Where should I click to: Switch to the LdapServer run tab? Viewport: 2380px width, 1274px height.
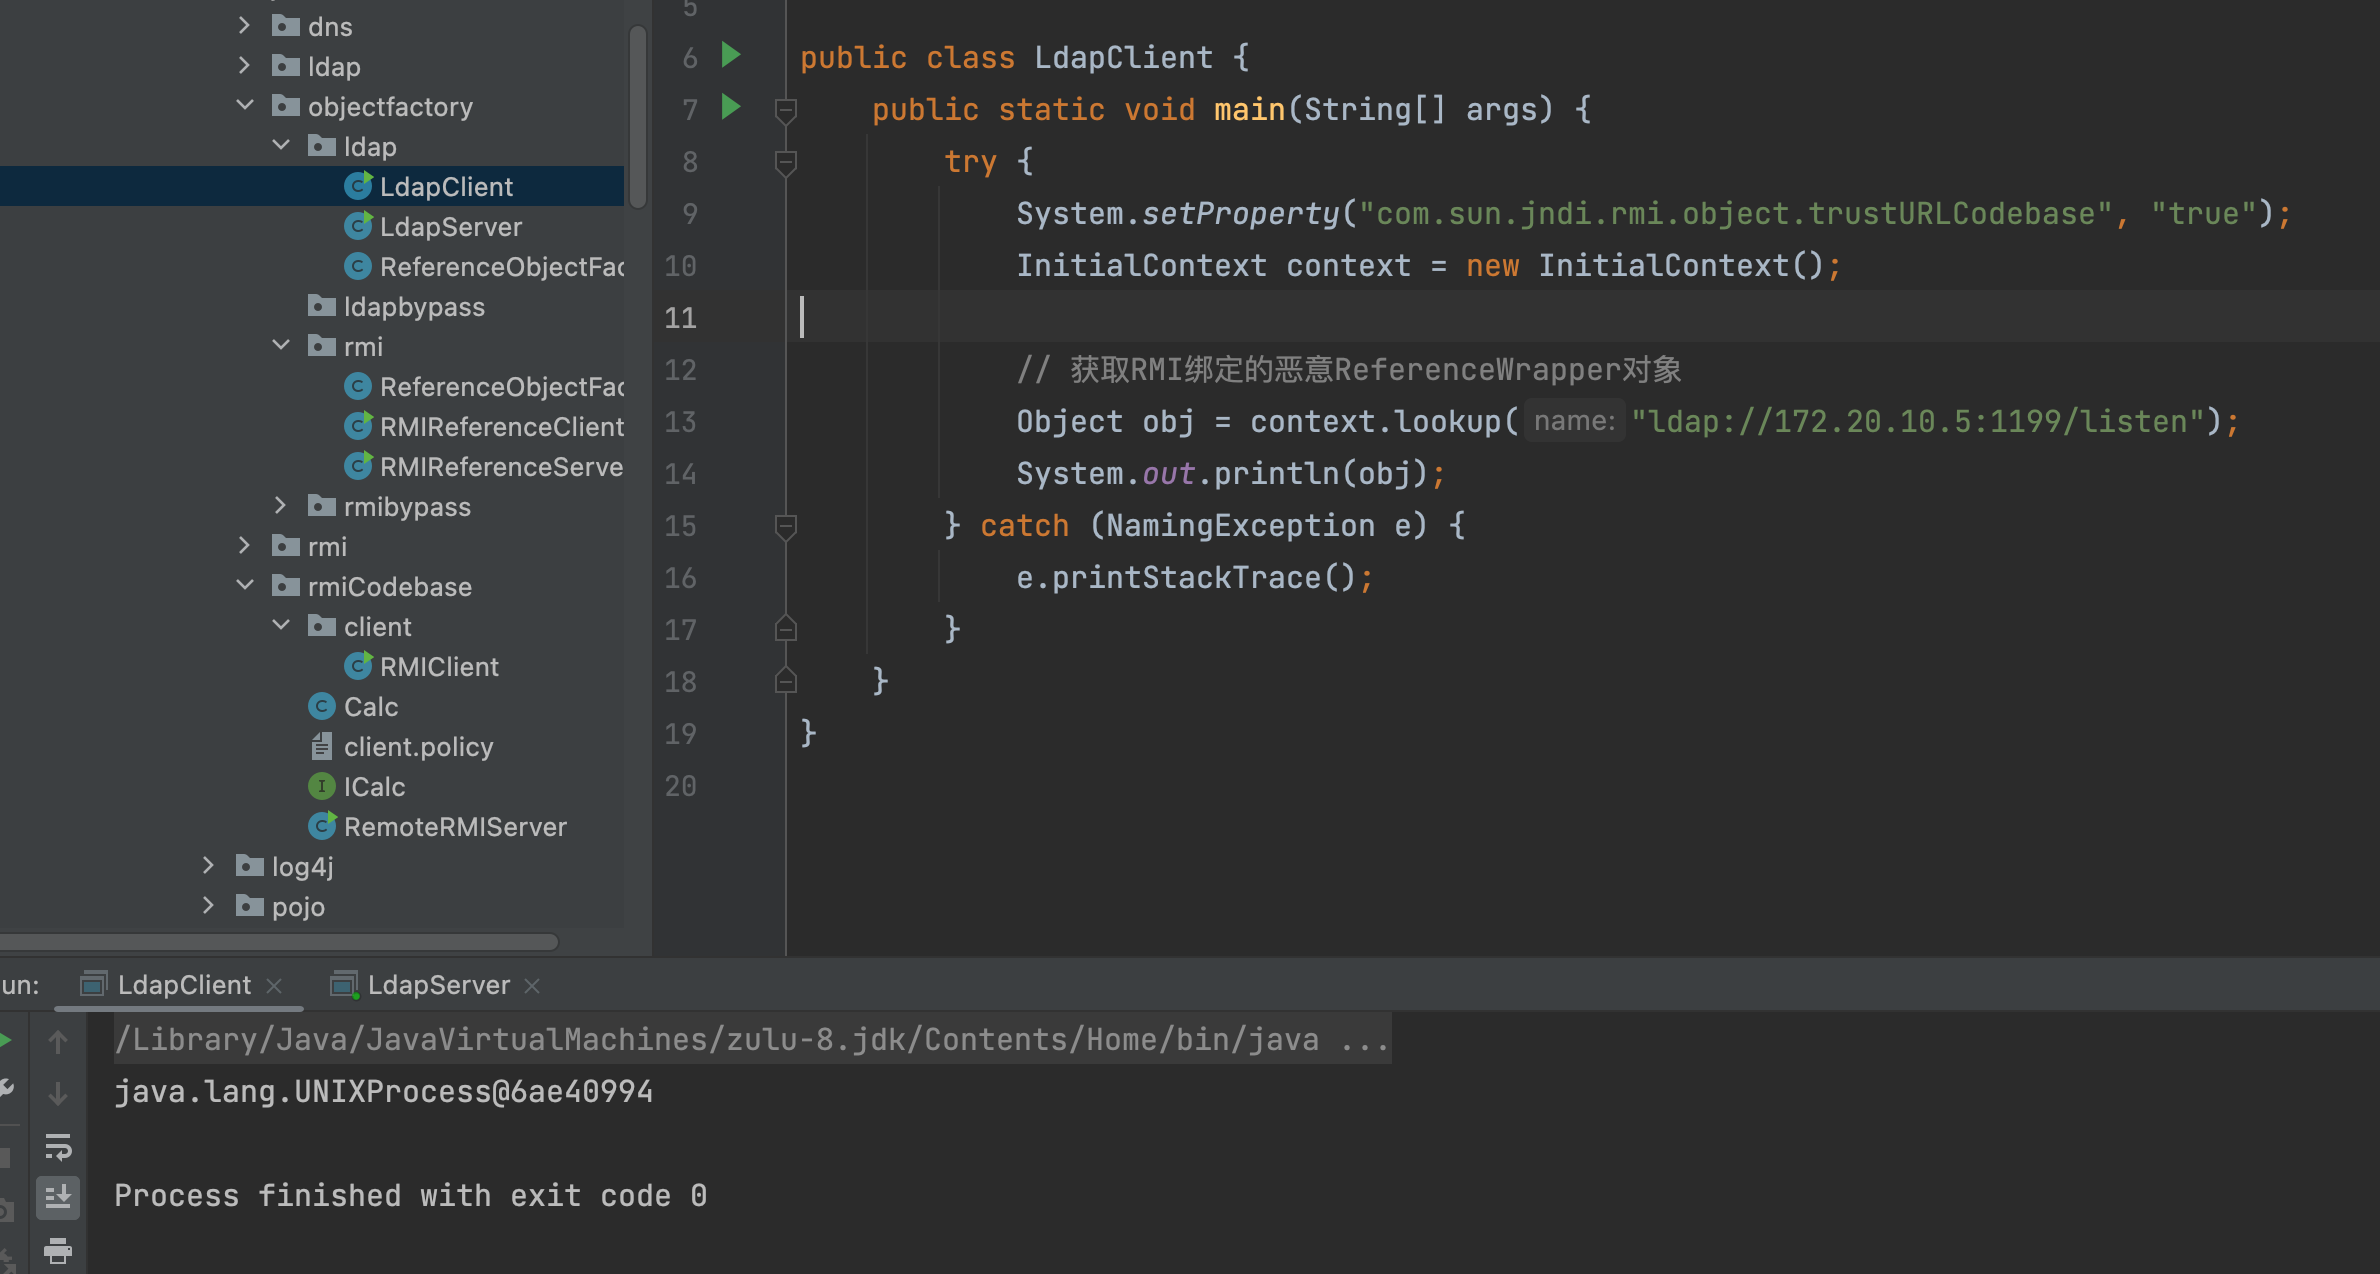(438, 985)
